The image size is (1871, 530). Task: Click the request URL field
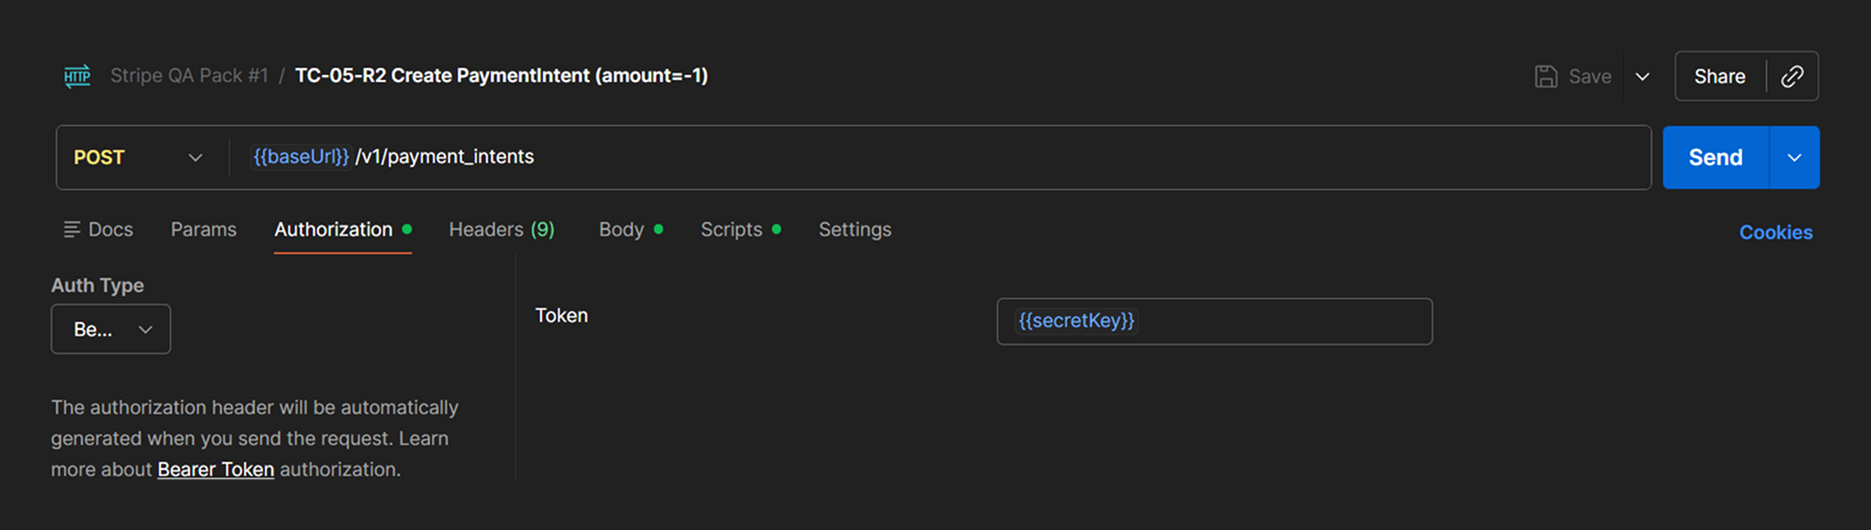click(x=940, y=157)
